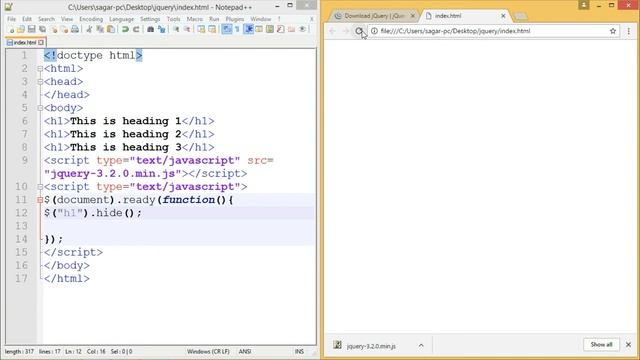Click the Print toolbar icon
The width and height of the screenshot is (640, 360).
[x=75, y=29]
